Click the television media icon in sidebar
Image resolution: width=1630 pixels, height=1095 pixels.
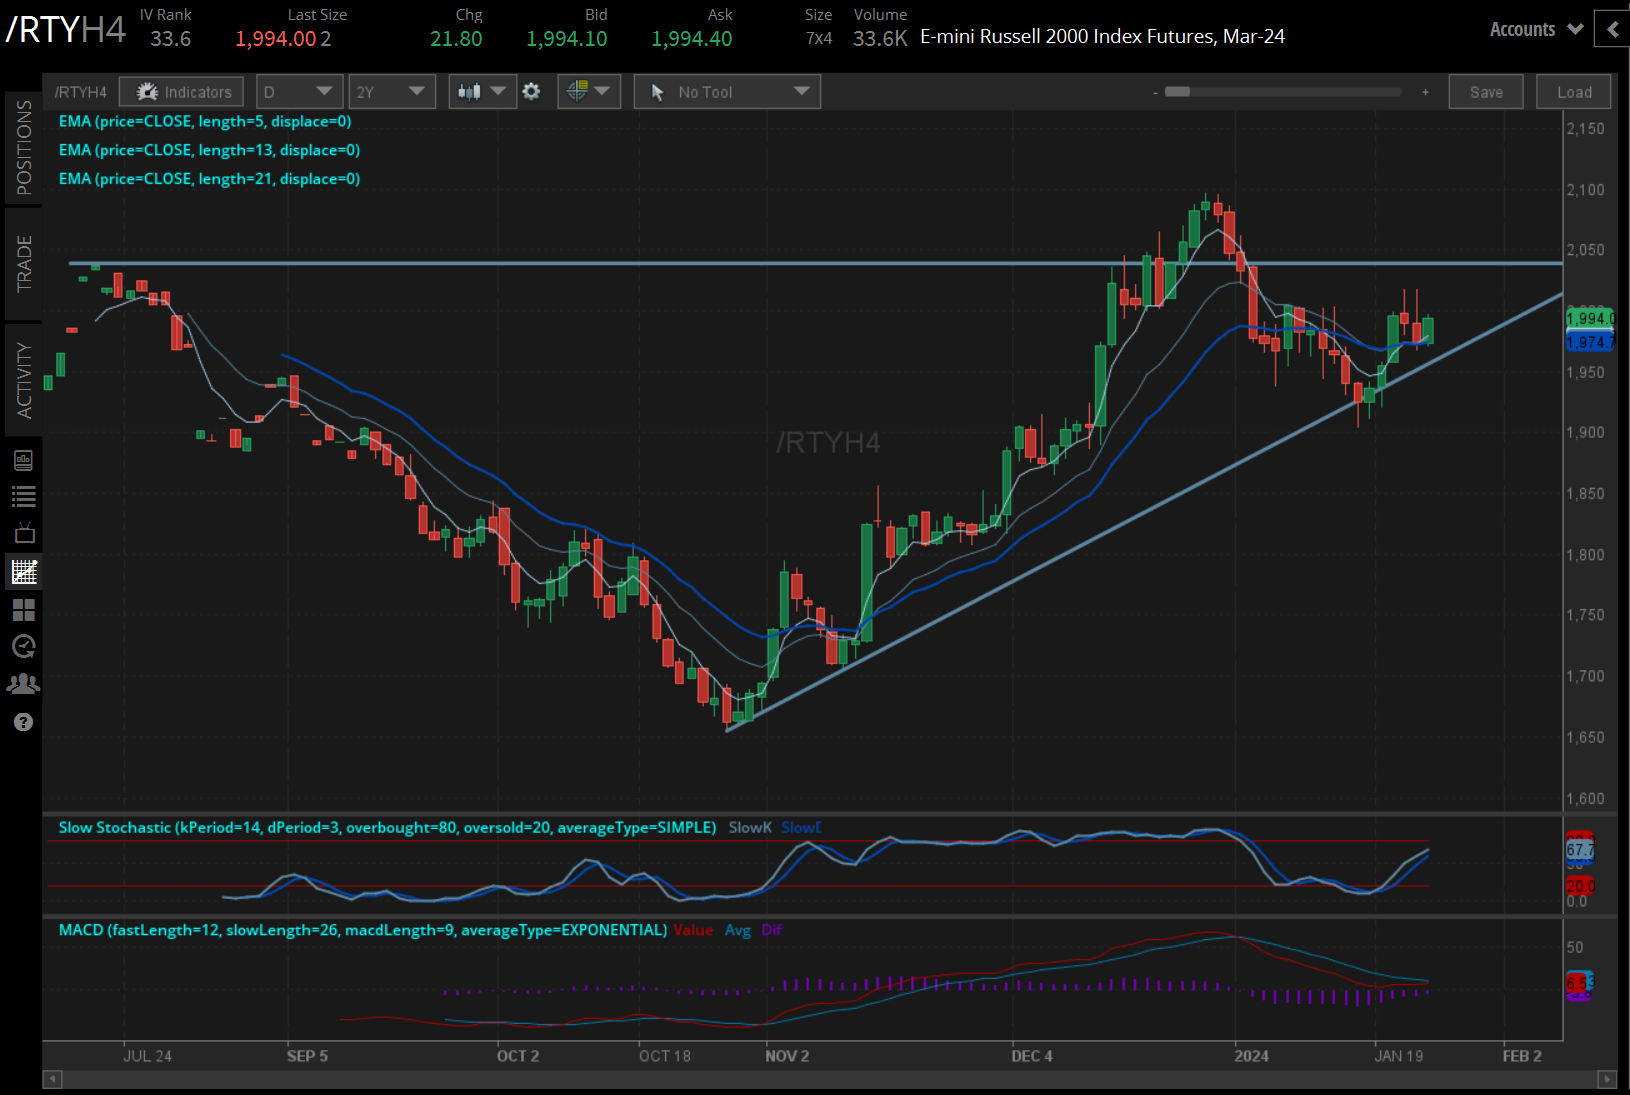pos(24,533)
